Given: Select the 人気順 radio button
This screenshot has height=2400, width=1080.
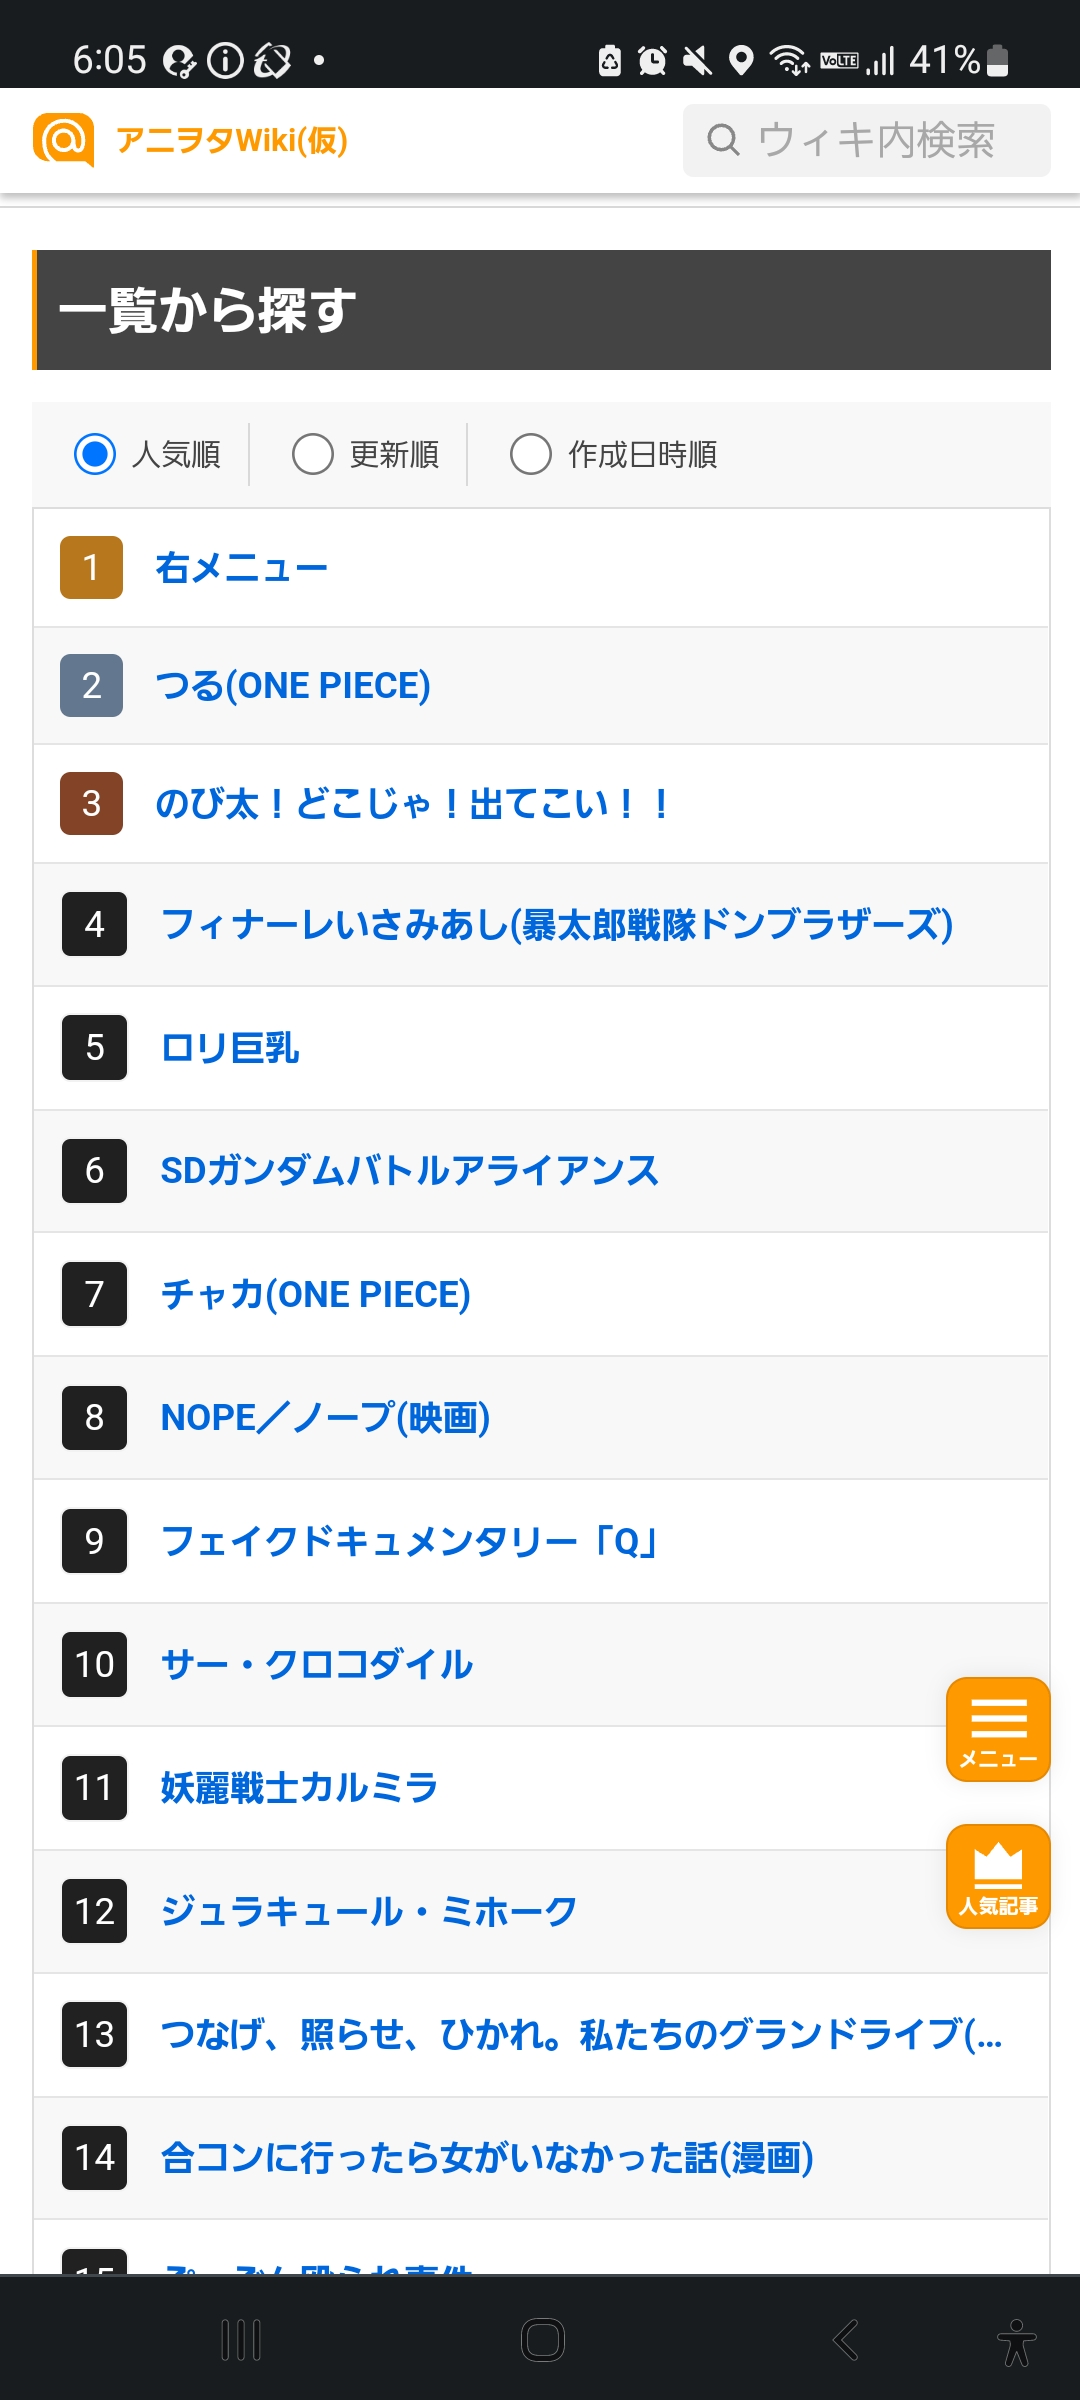Looking at the screenshot, I should coord(95,454).
